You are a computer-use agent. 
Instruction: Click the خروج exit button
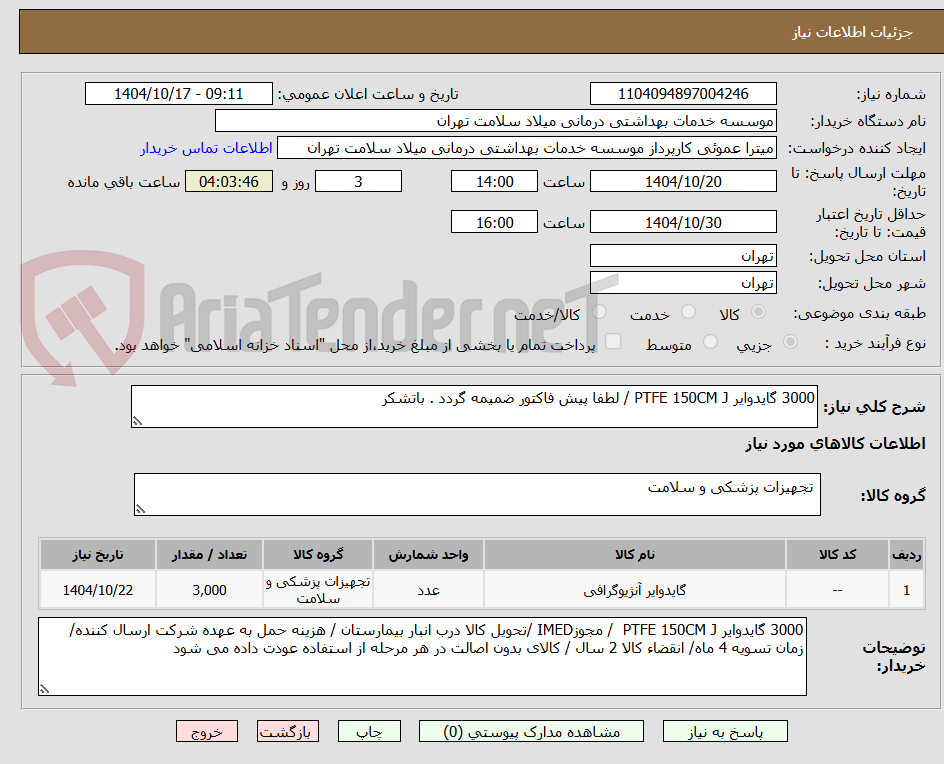pos(207,731)
